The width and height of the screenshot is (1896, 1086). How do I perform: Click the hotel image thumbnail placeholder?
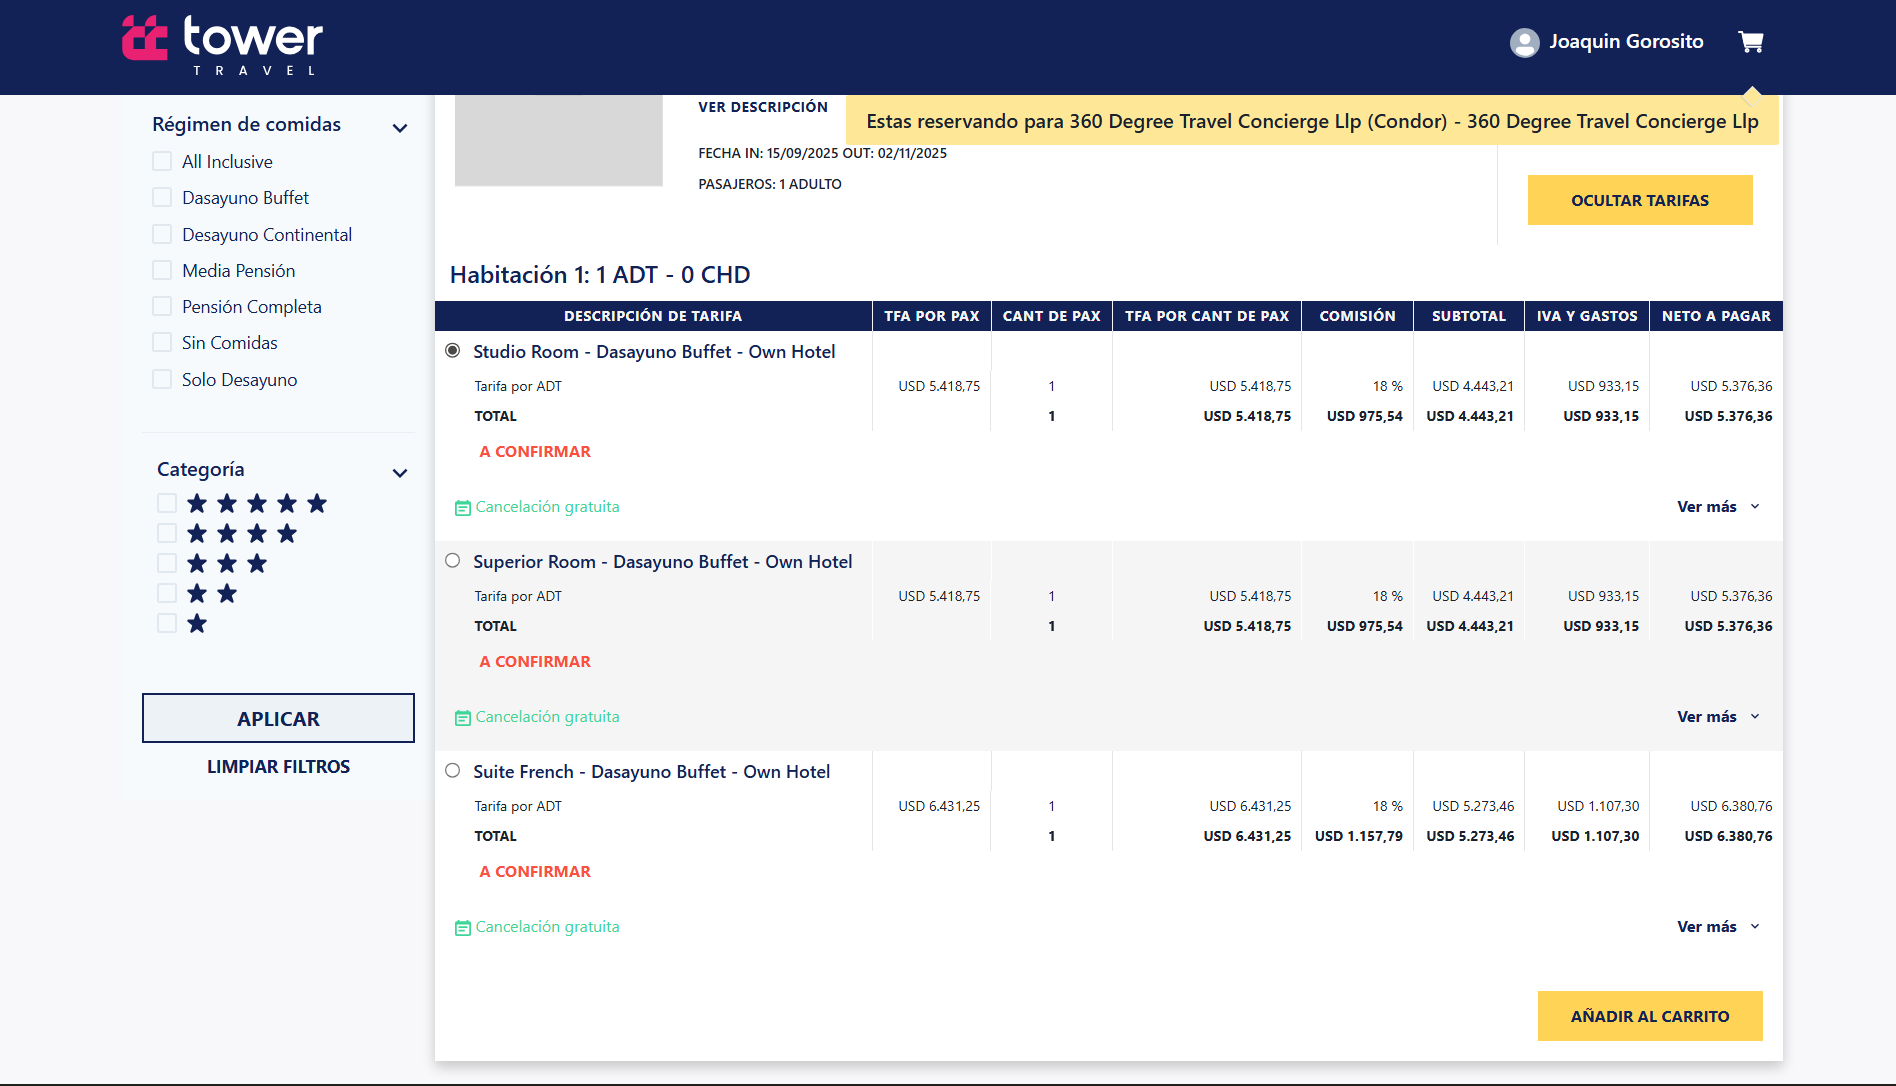(x=558, y=141)
